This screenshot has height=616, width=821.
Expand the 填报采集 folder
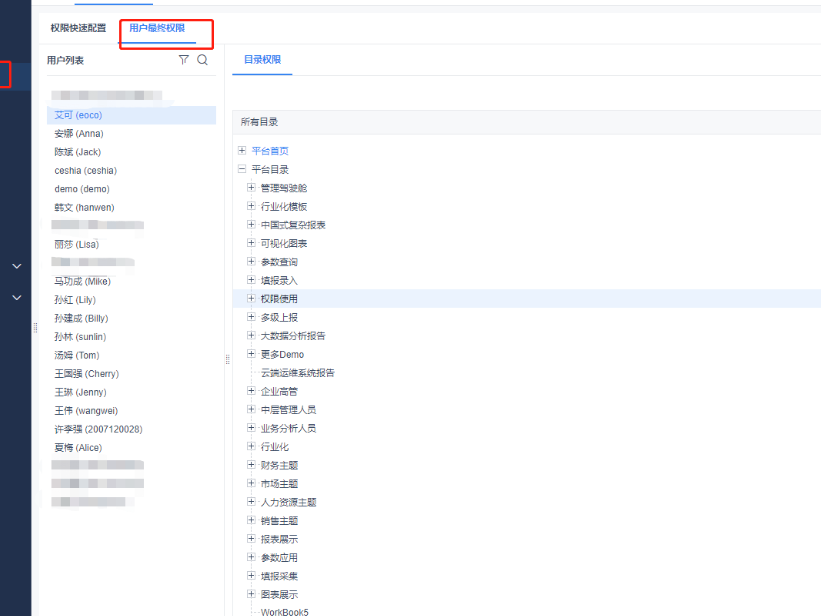coord(251,575)
